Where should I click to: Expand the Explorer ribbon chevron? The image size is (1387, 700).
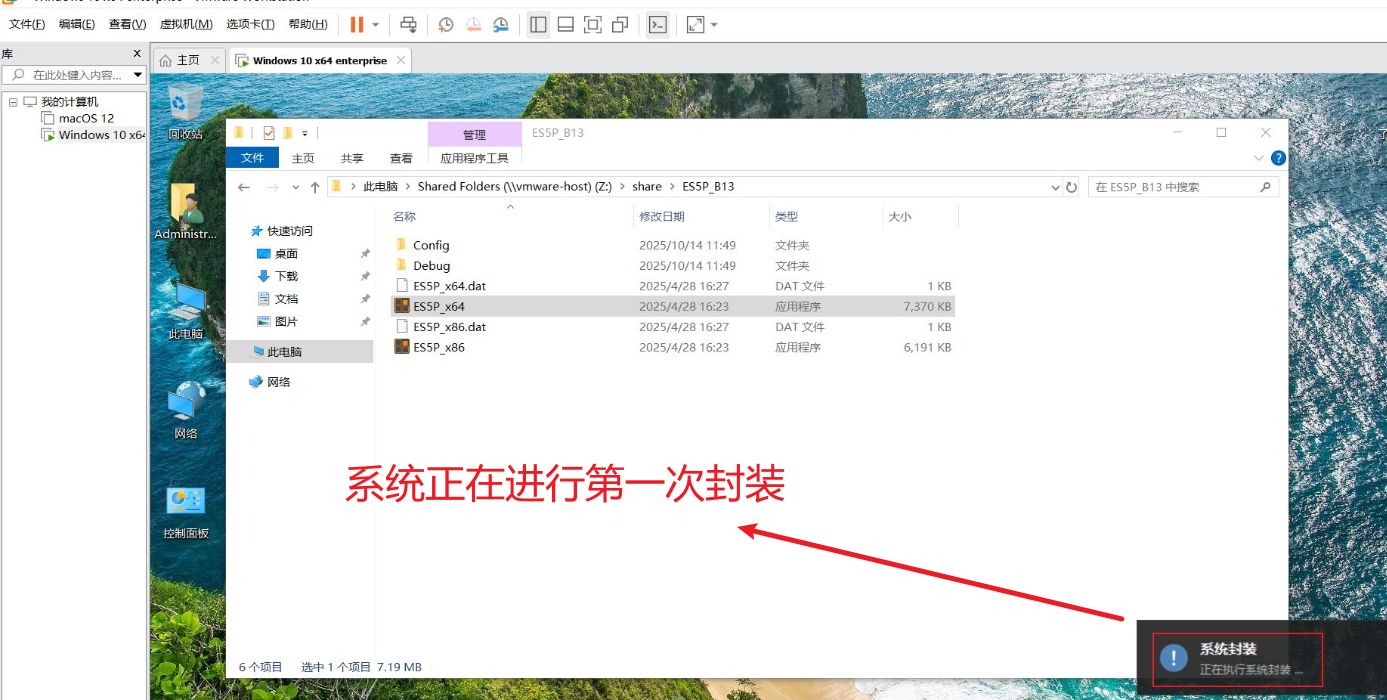1259,158
